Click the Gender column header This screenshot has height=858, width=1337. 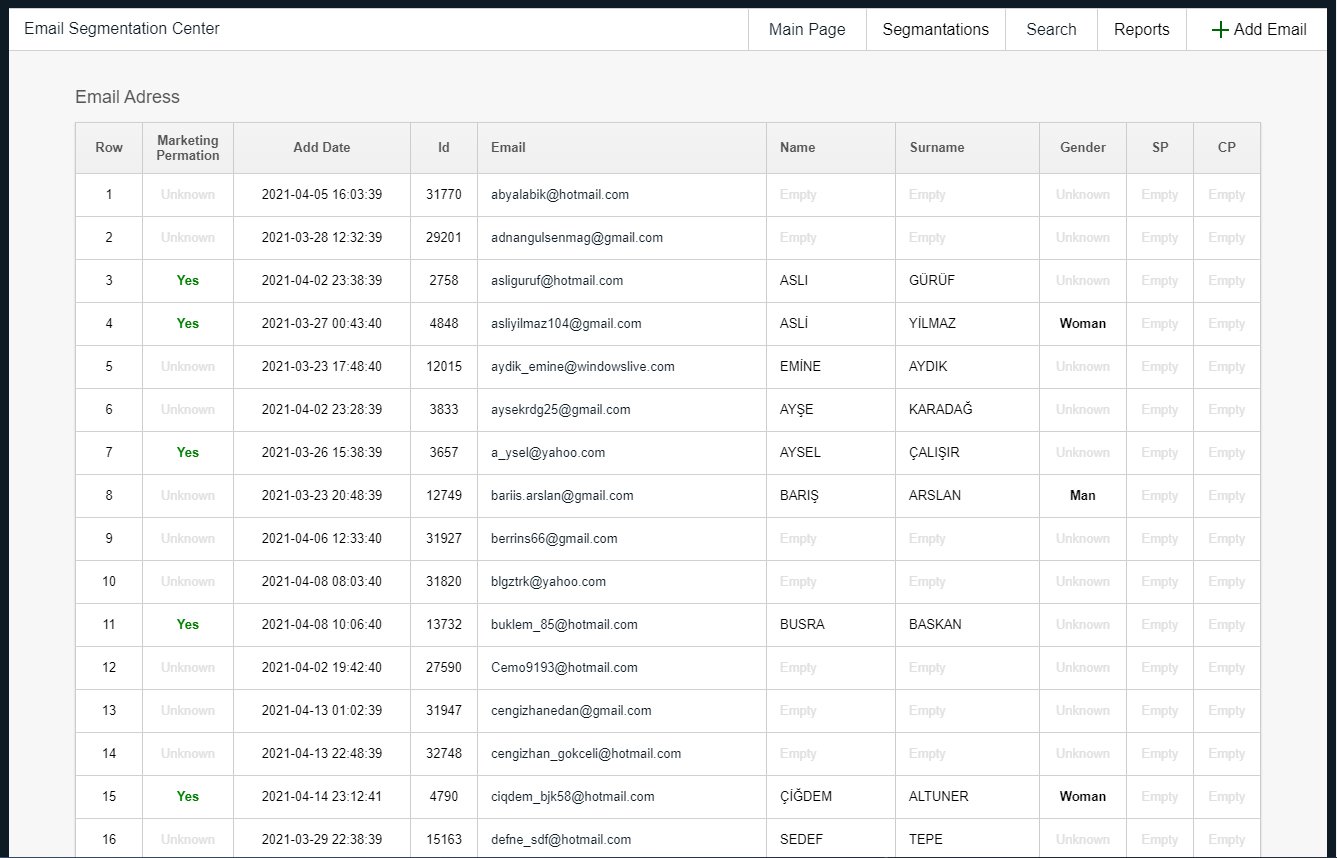pos(1083,148)
